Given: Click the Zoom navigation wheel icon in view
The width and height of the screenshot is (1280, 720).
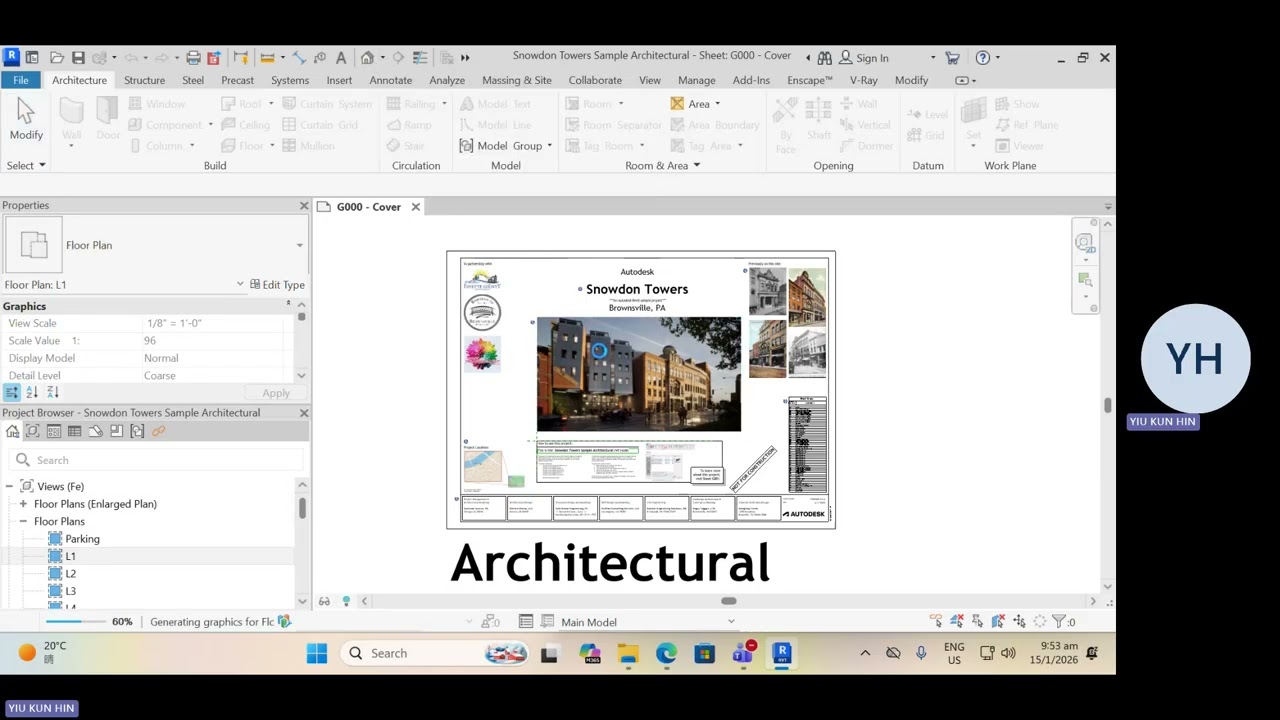Looking at the screenshot, I should coord(1084,243).
